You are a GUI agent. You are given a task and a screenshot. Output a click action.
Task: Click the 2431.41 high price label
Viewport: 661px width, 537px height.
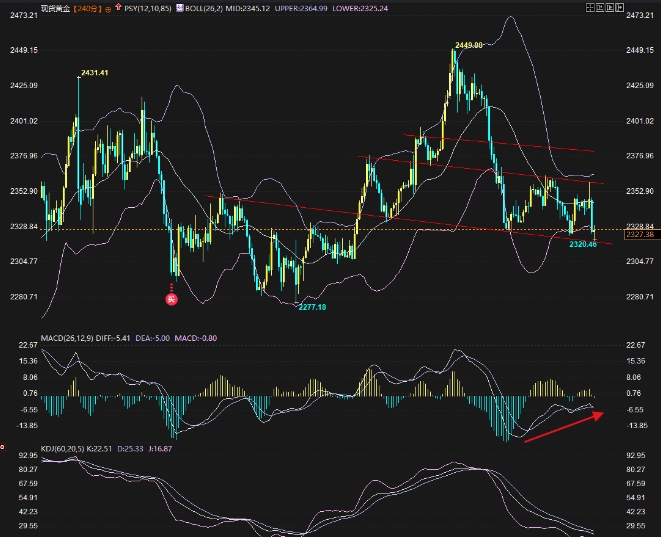click(94, 72)
